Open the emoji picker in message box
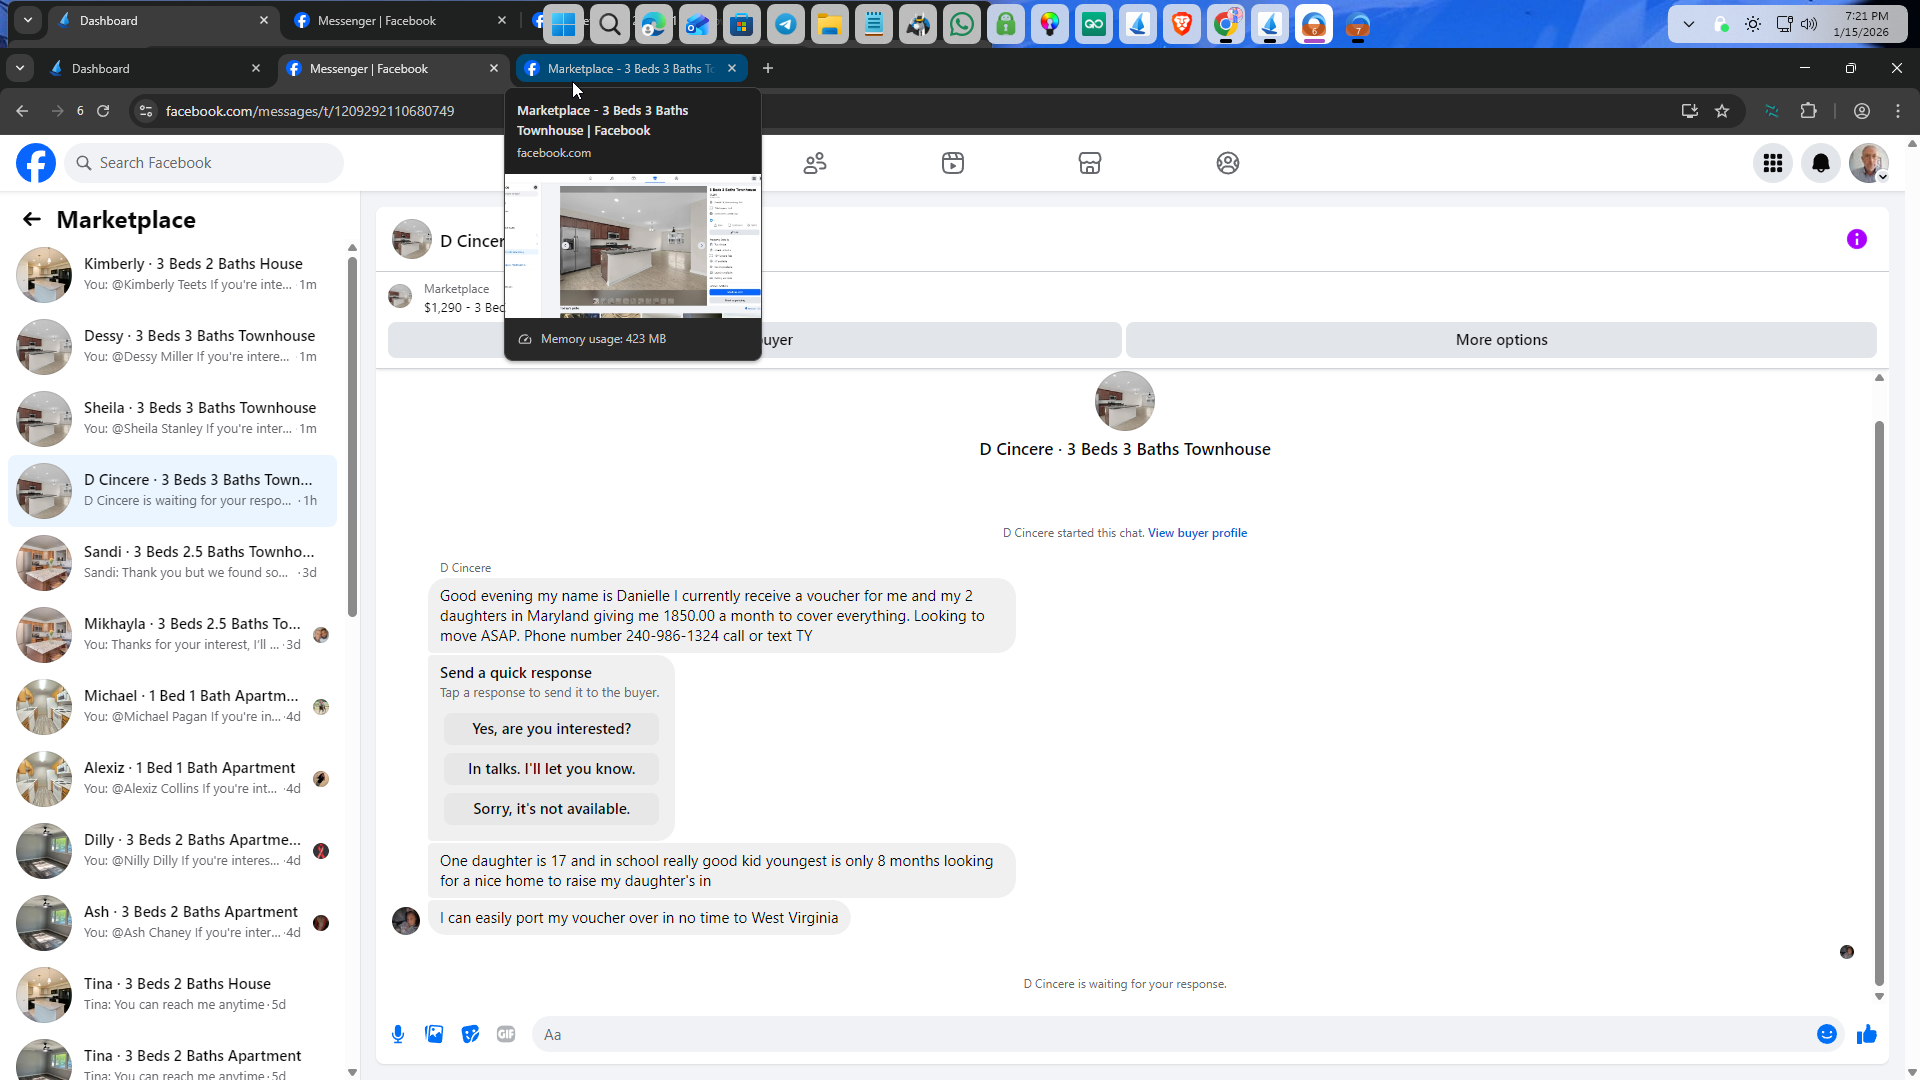This screenshot has width=1920, height=1080. pyautogui.click(x=1826, y=1034)
